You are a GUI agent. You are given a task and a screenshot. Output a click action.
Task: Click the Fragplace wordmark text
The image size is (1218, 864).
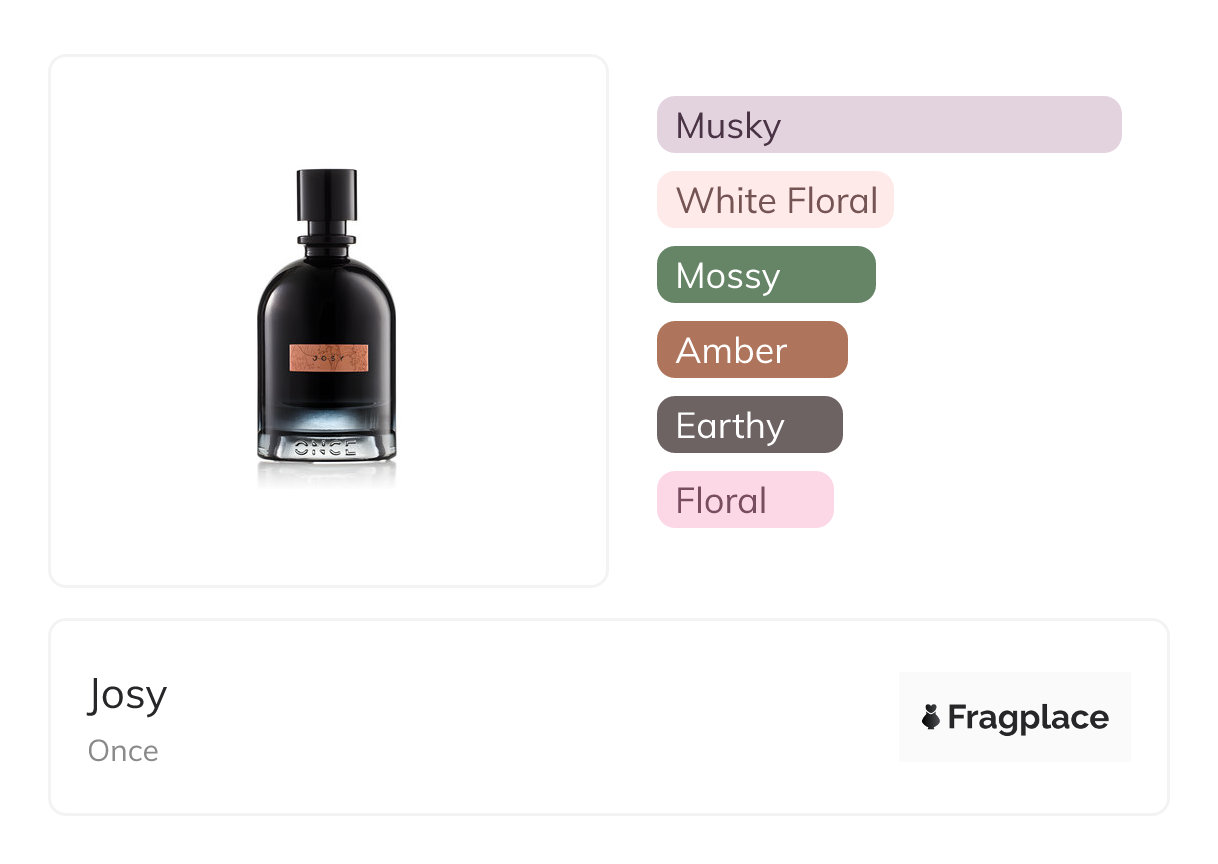pyautogui.click(x=1028, y=718)
